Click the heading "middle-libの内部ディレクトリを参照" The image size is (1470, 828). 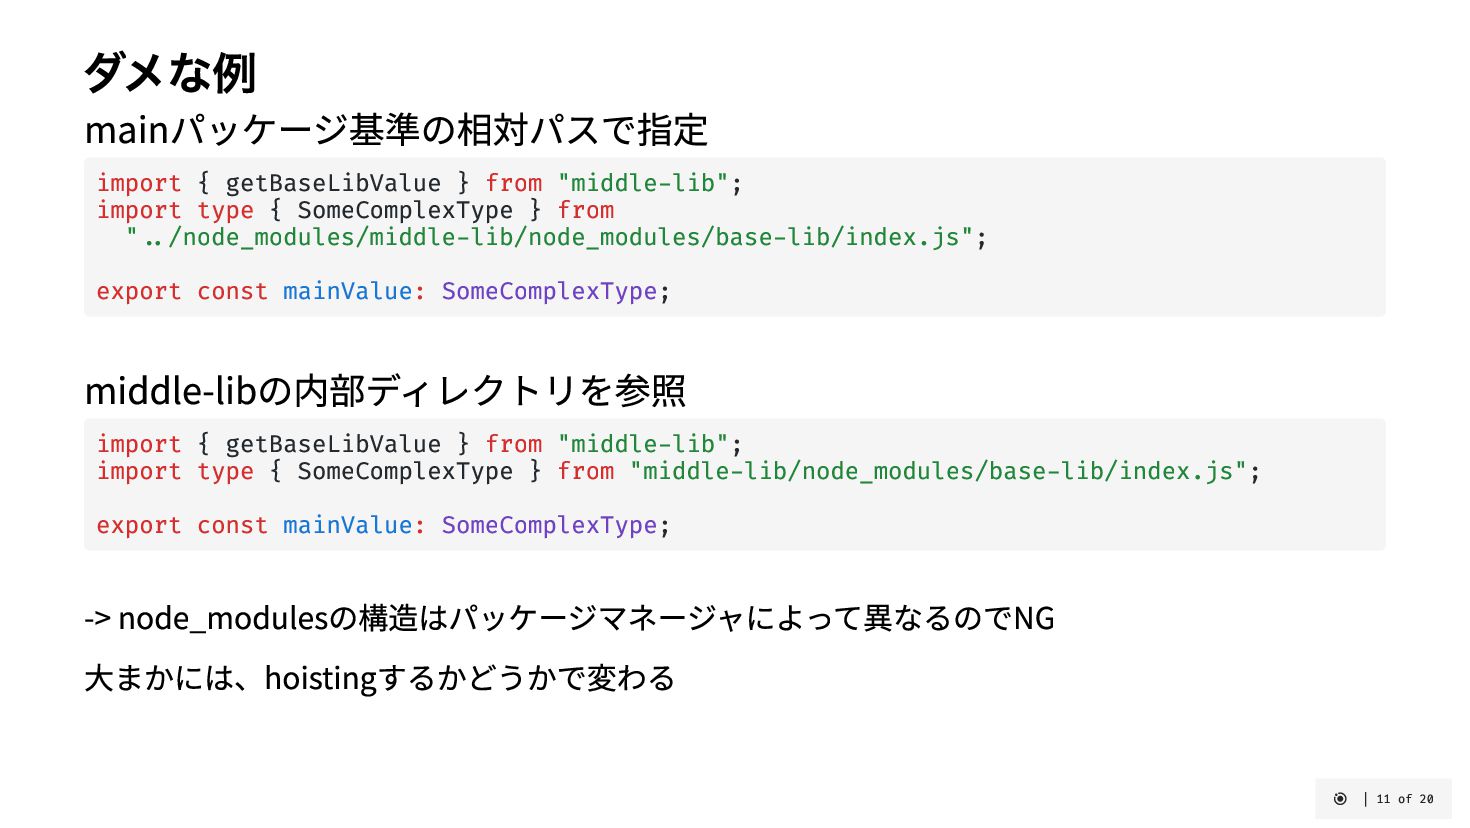pyautogui.click(x=385, y=390)
